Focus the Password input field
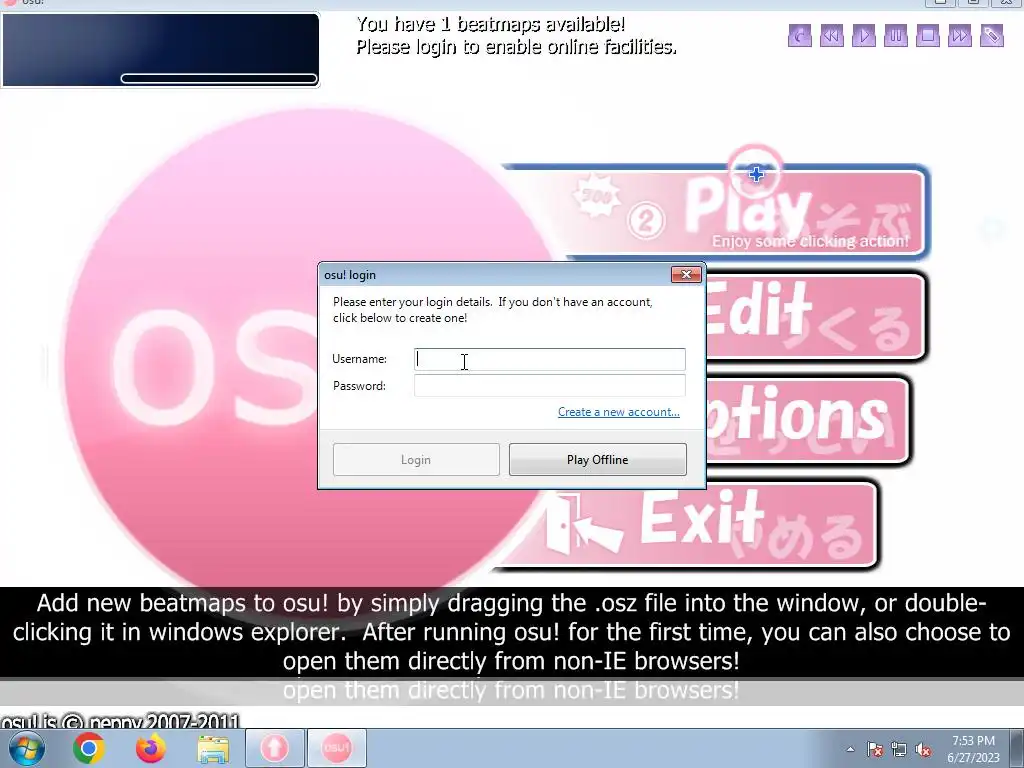 pos(550,385)
